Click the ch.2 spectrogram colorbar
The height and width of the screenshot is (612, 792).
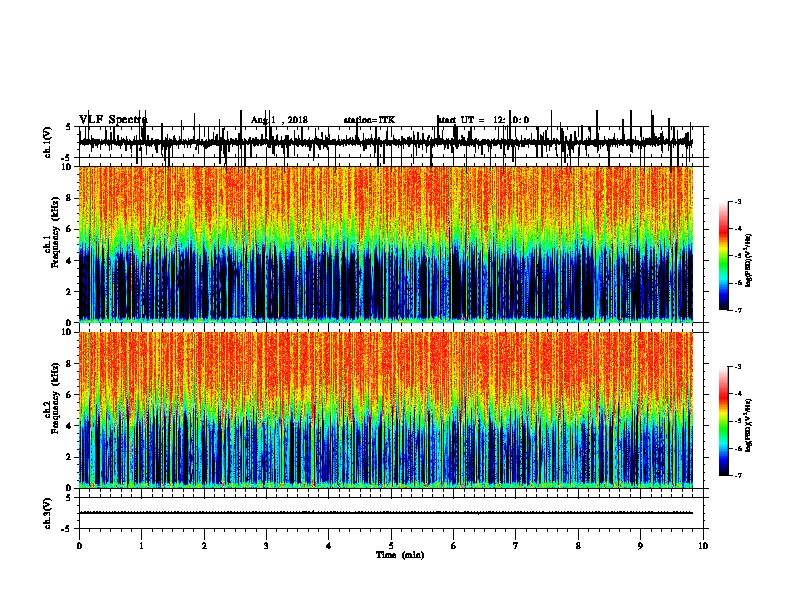point(724,421)
